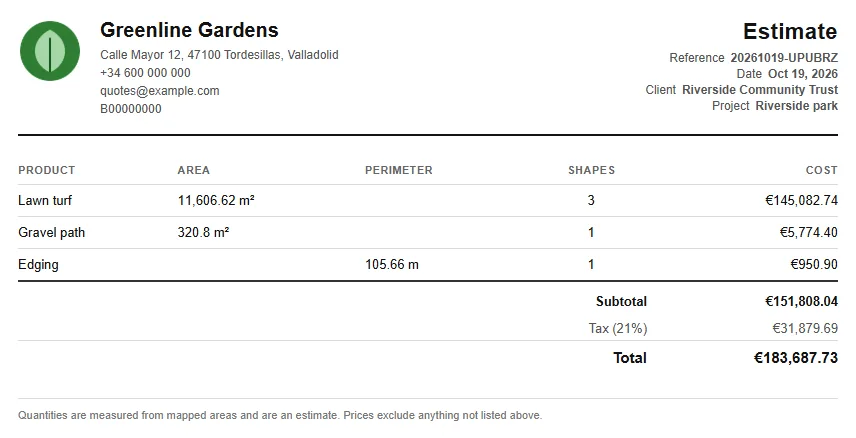Click the Greenline Gardens company name

coord(189,30)
